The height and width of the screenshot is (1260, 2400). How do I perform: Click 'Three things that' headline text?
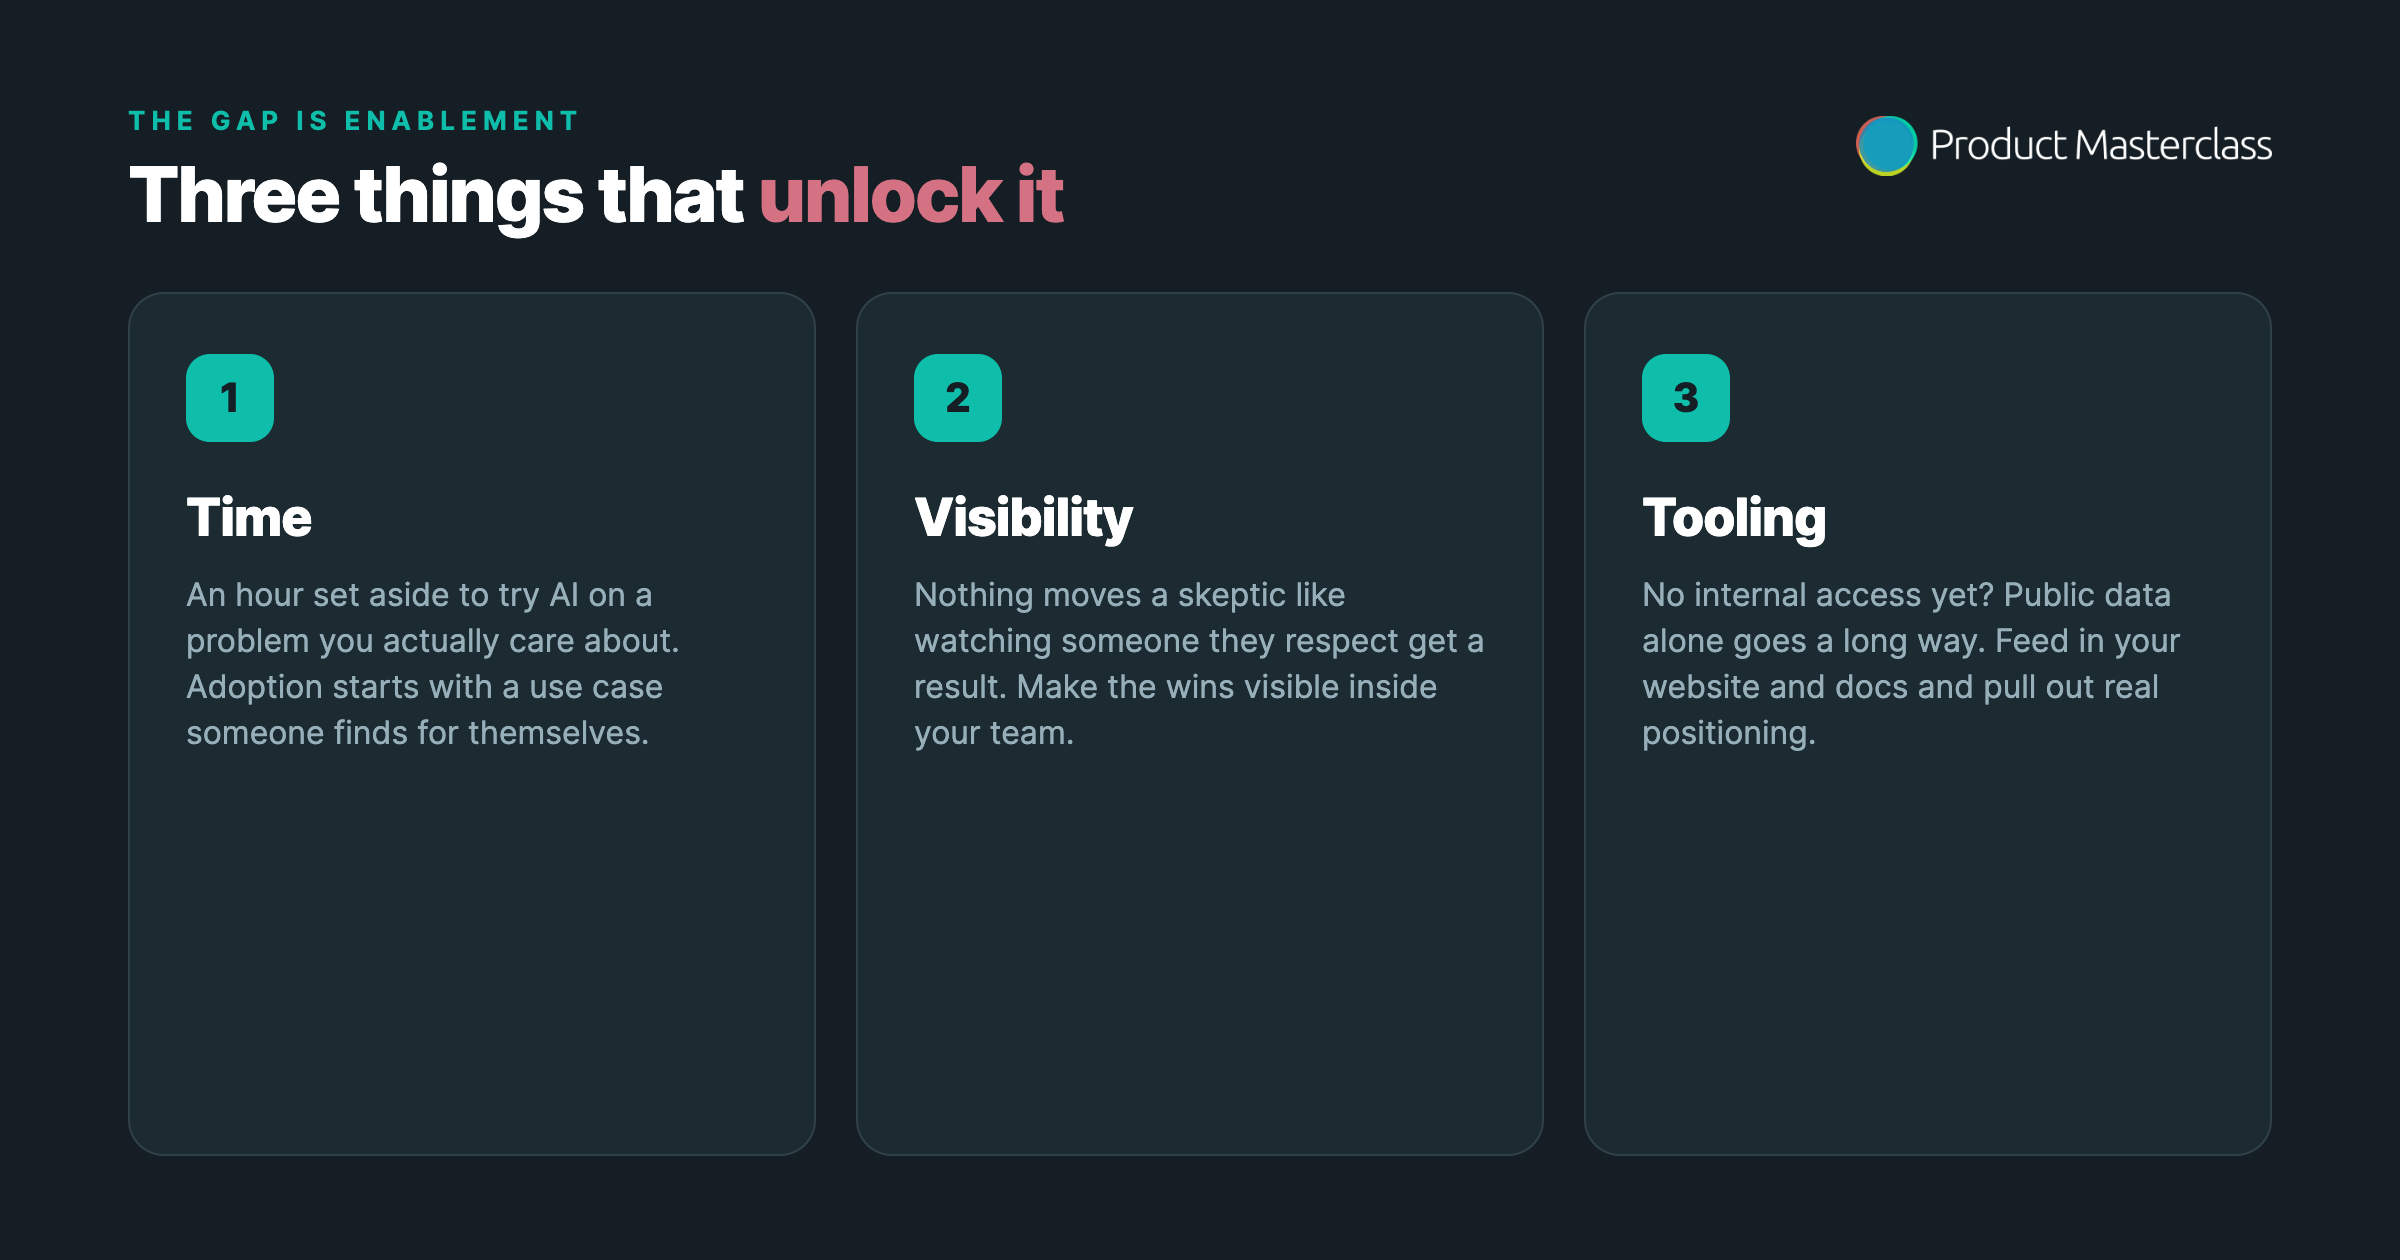[436, 196]
